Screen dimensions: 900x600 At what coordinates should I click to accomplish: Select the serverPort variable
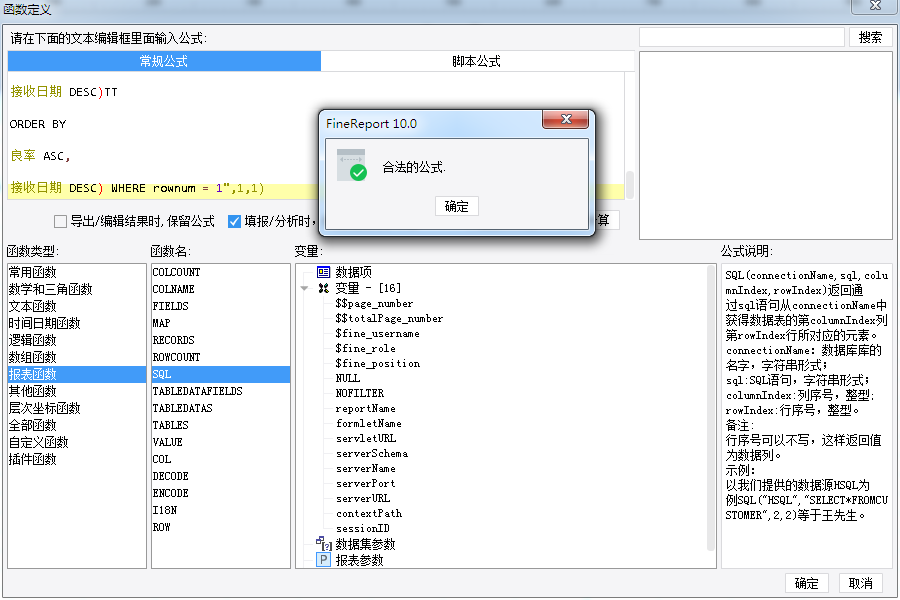366,483
